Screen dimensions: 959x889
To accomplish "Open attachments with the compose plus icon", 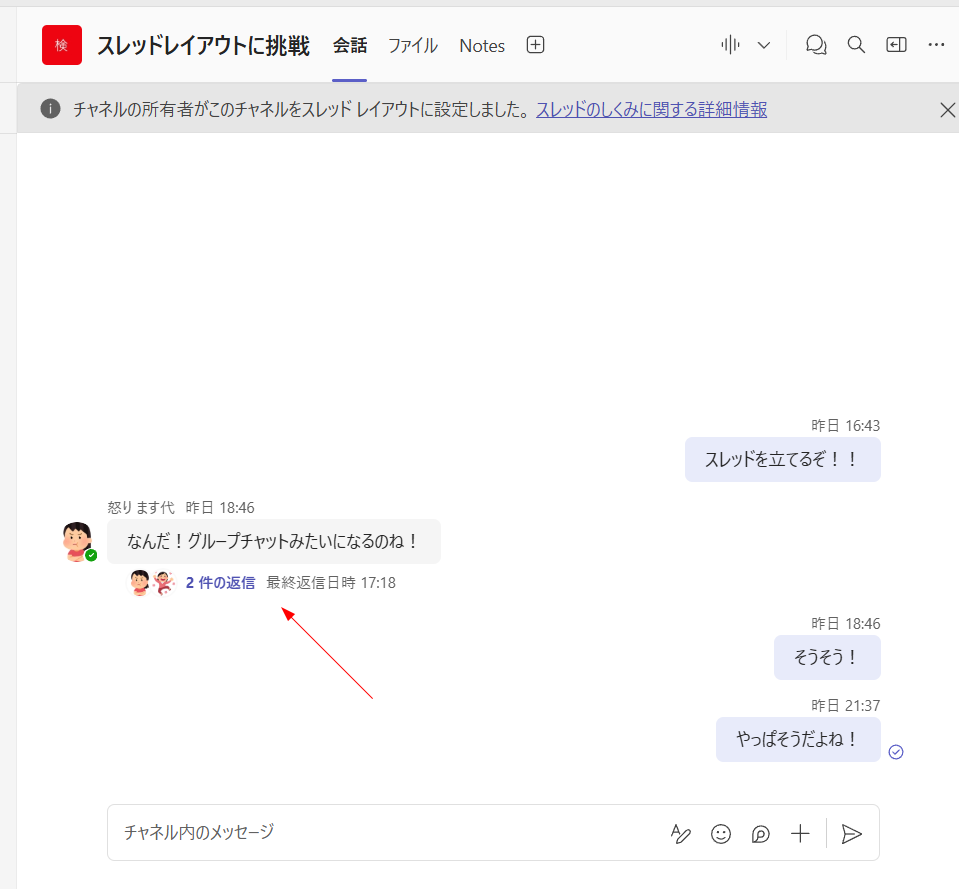I will 800,834.
